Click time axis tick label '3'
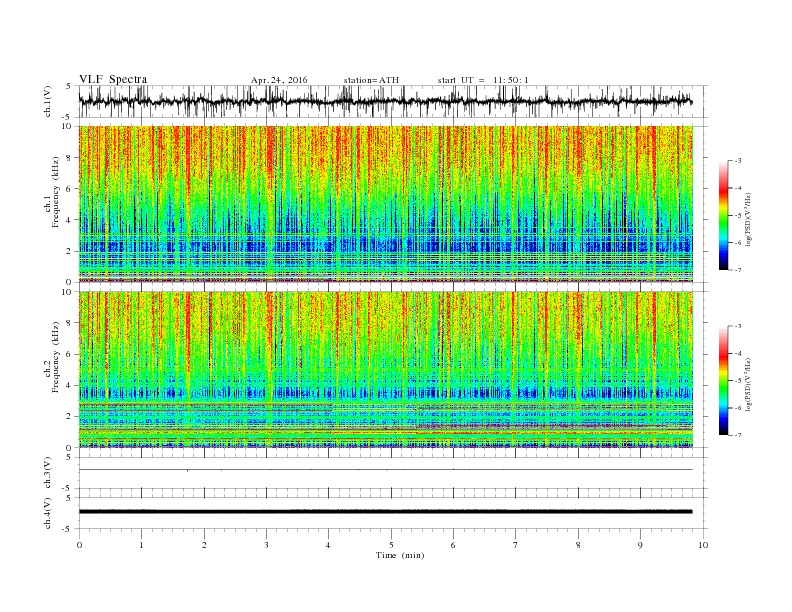792x612 pixels. pos(266,545)
